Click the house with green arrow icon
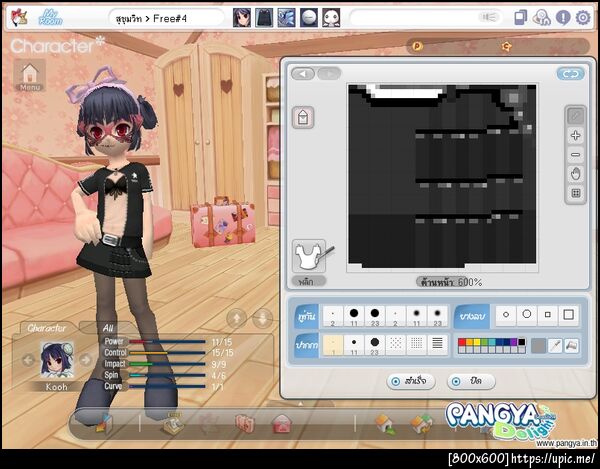This screenshot has width=600, height=469. [385, 424]
